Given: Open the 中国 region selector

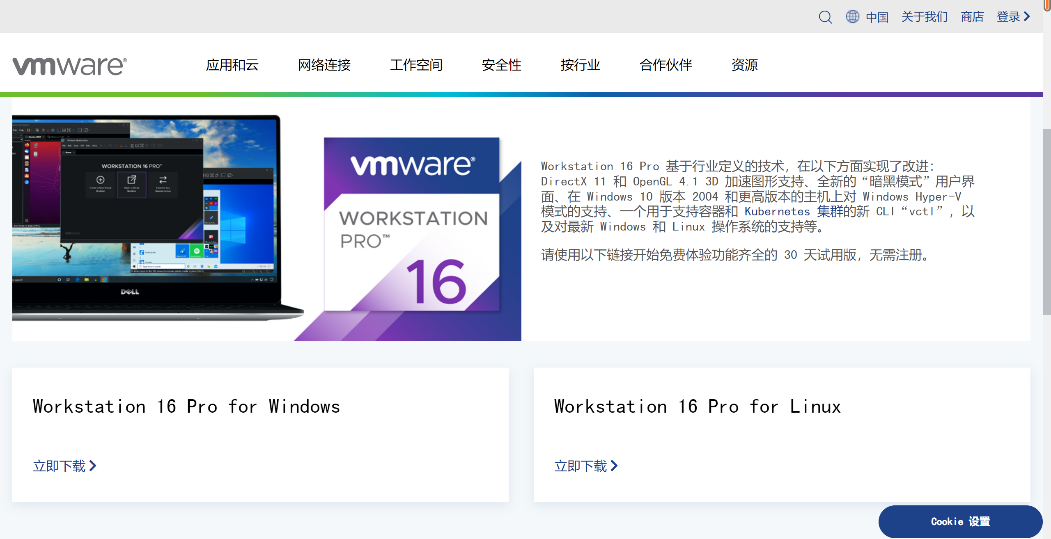Looking at the screenshot, I should pyautogui.click(x=877, y=17).
